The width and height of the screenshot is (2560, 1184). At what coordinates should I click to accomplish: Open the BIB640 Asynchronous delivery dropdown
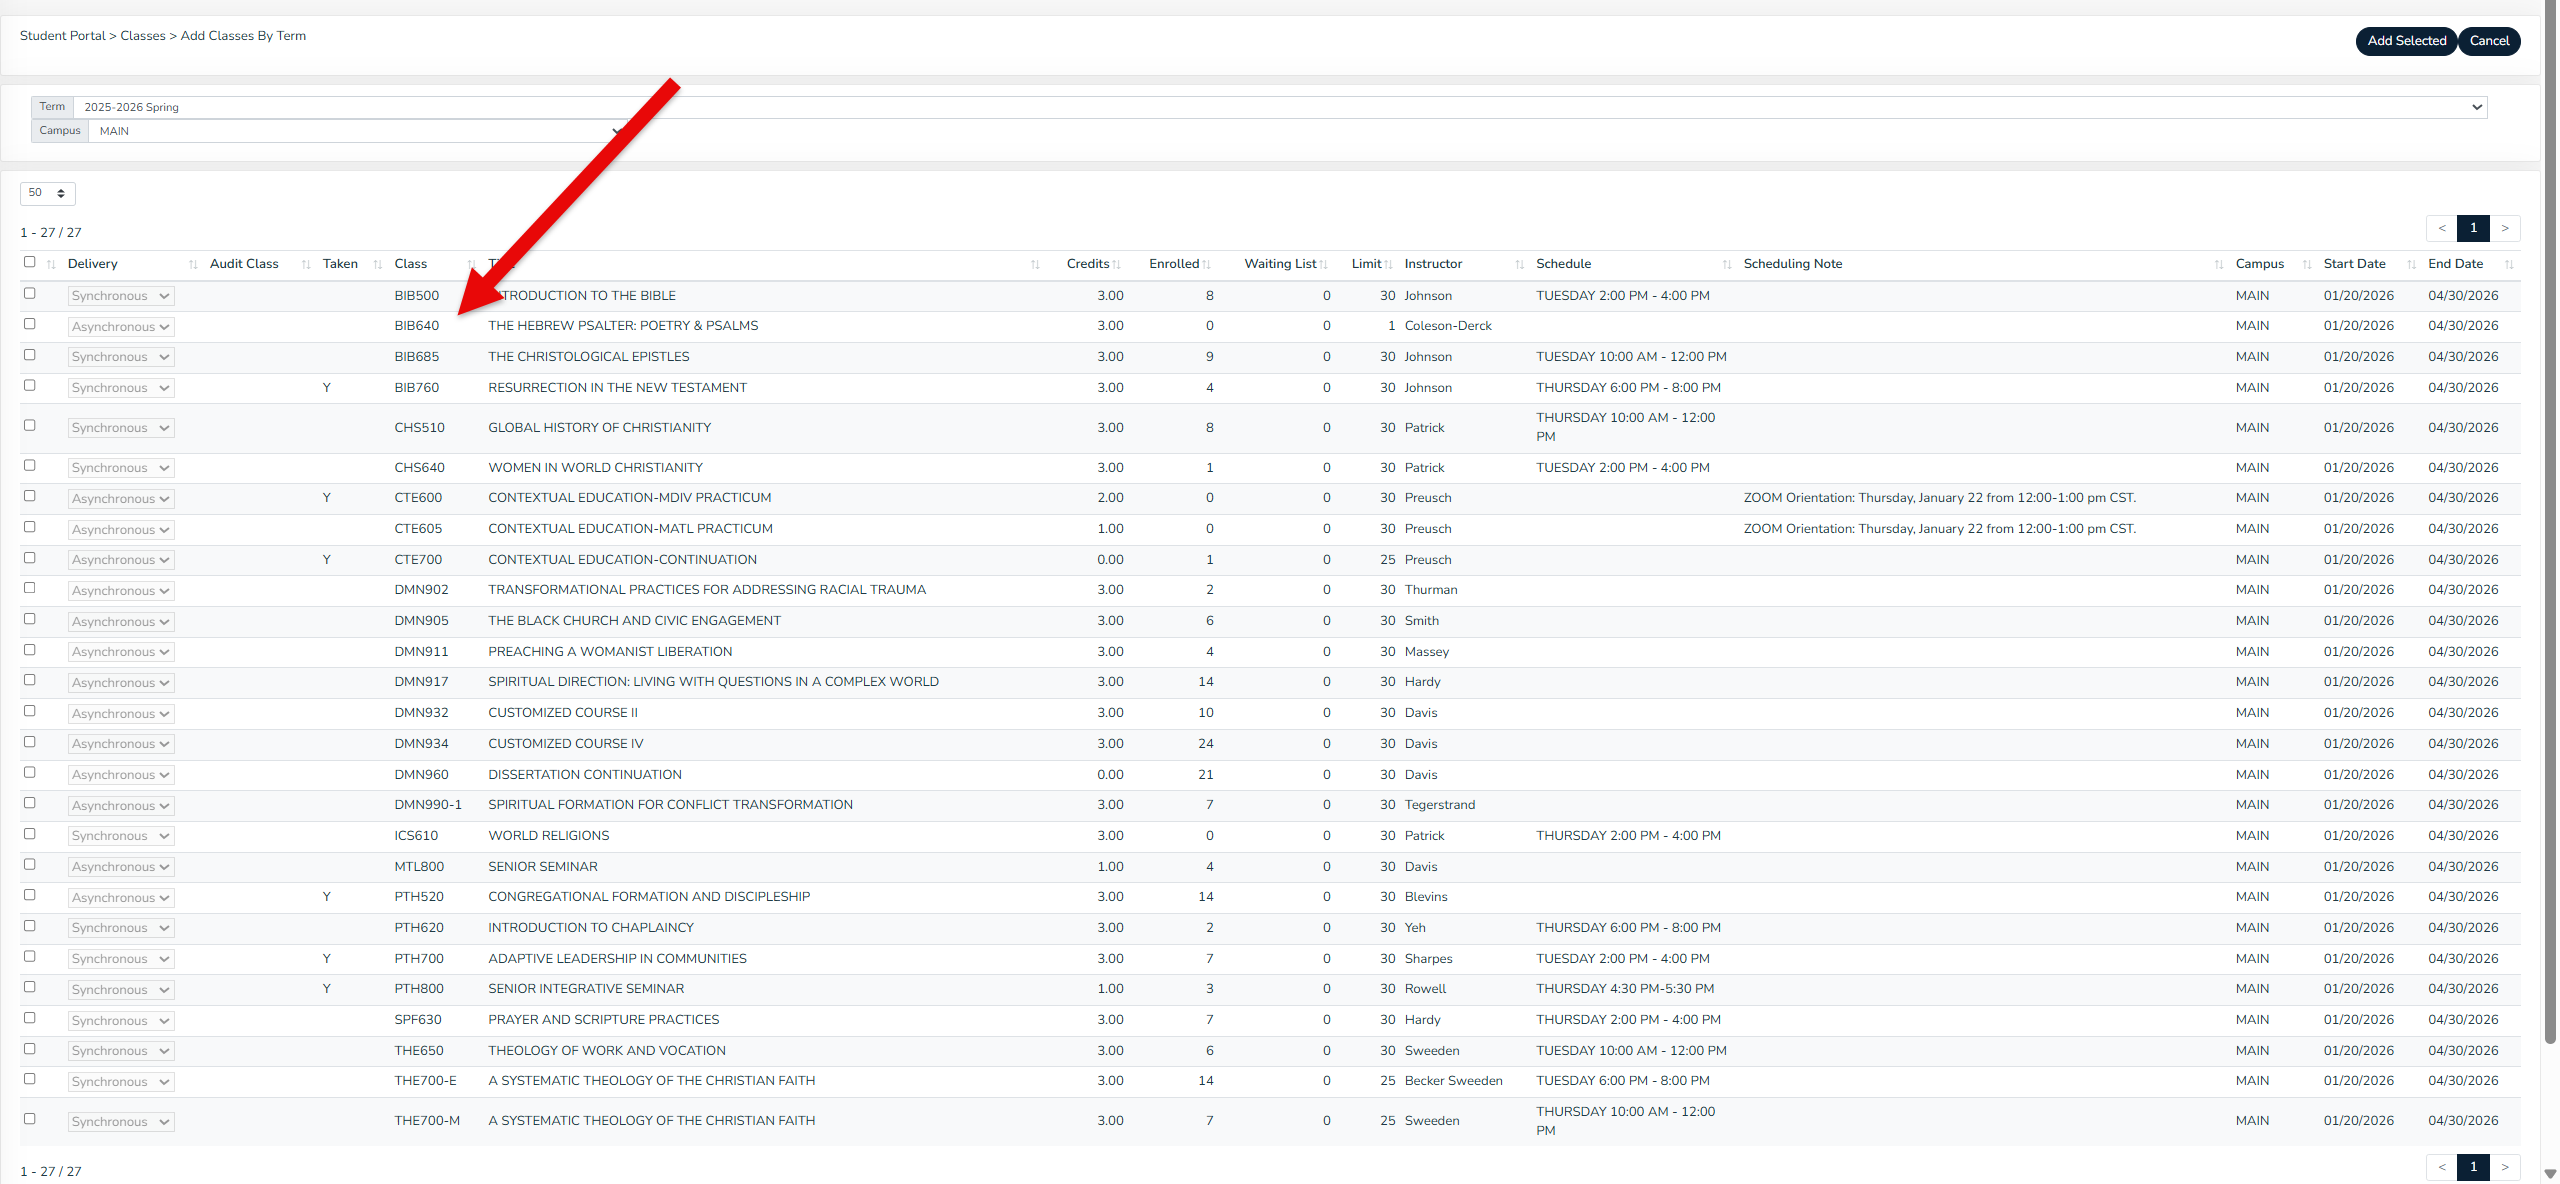[x=121, y=327]
